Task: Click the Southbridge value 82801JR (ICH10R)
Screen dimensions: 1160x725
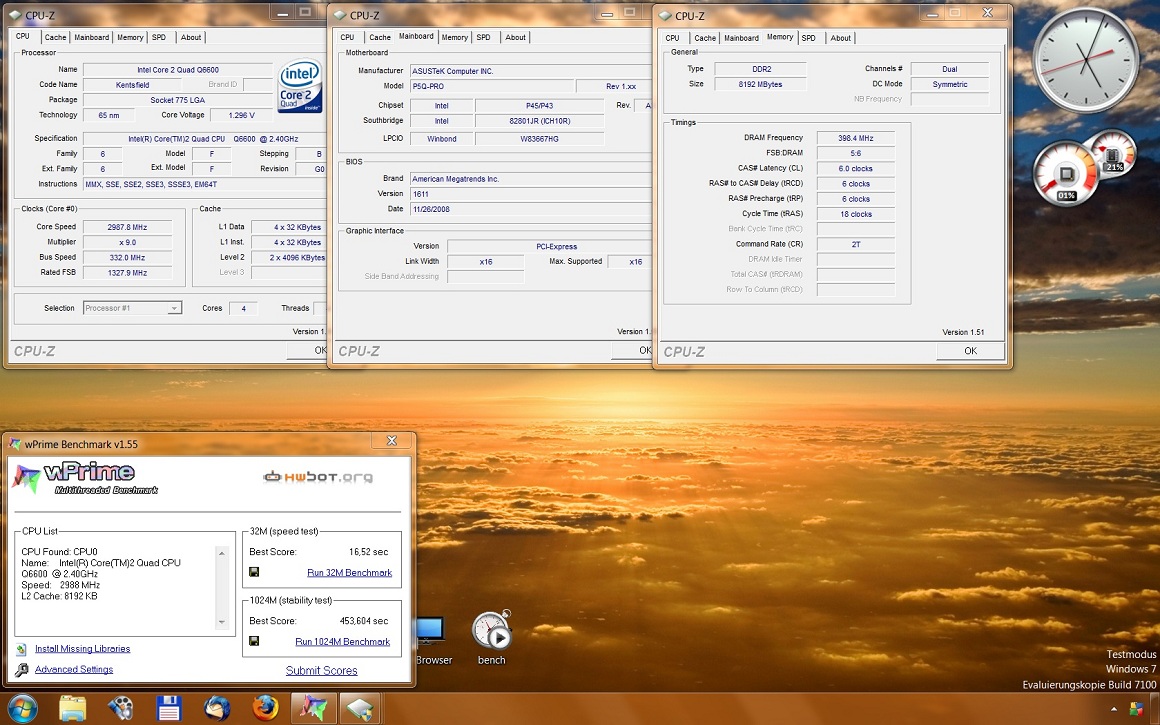Action: [x=539, y=121]
